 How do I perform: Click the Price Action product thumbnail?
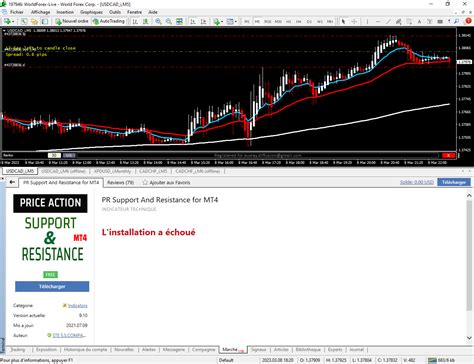click(x=50, y=228)
